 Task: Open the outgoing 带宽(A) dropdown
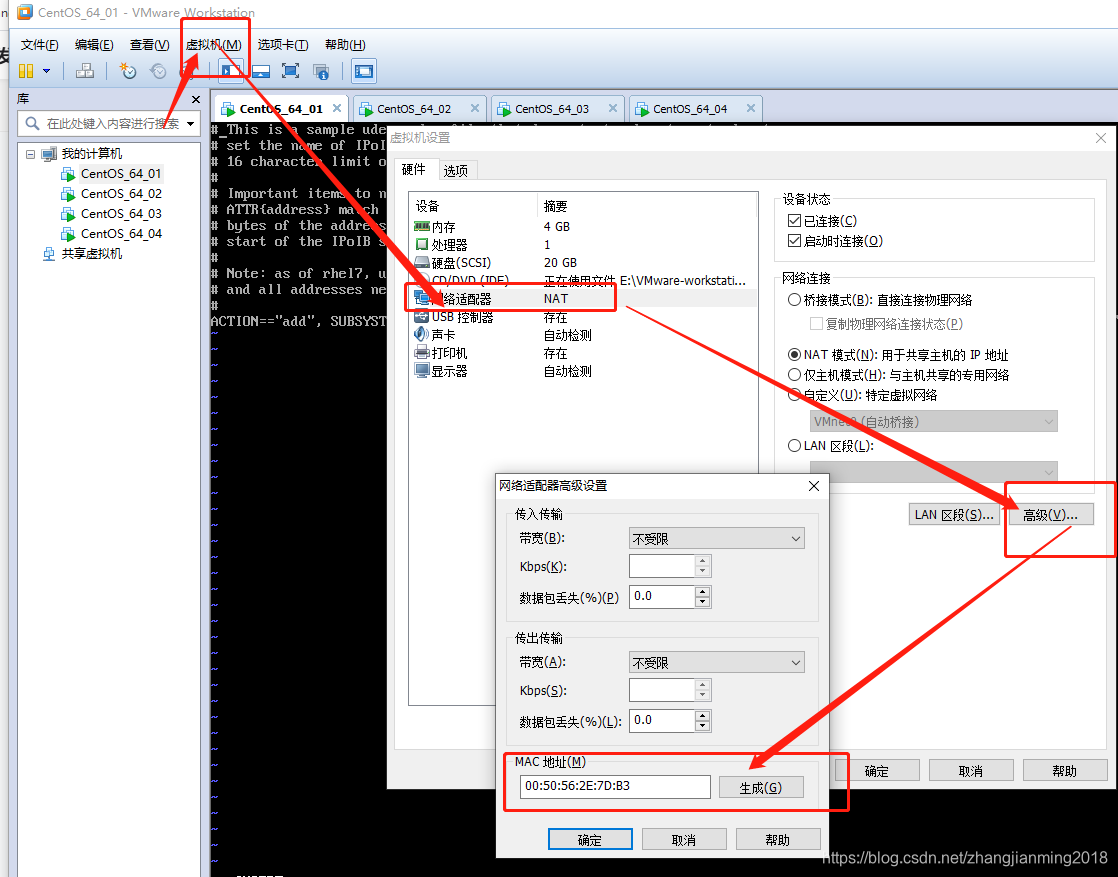pos(717,663)
